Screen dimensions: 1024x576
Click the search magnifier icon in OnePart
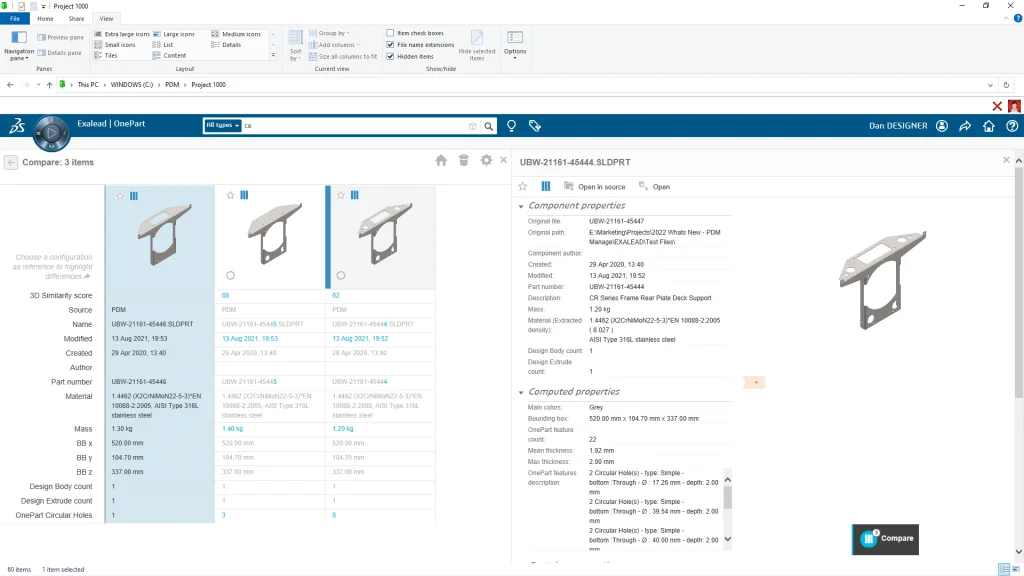[489, 126]
